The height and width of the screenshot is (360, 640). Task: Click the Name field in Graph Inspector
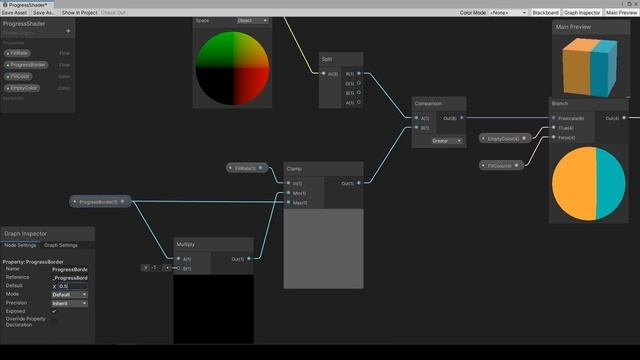(x=70, y=269)
